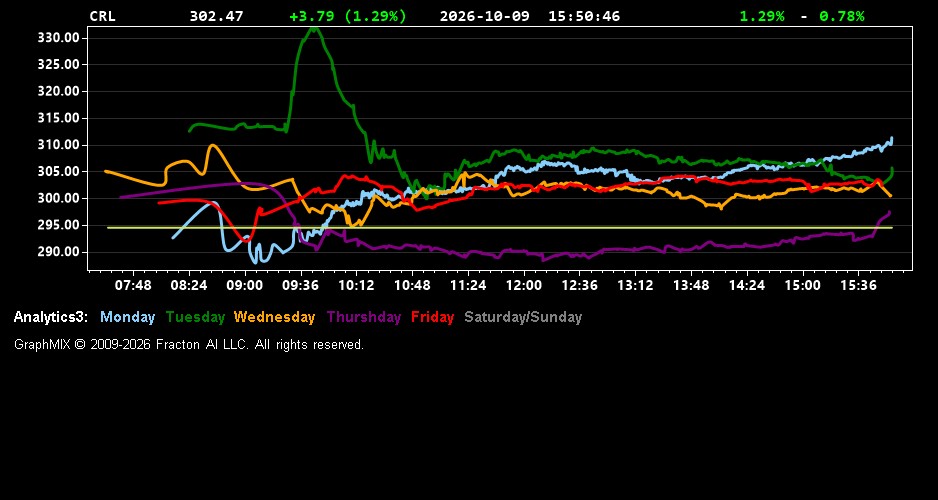Click the 0.78% range value at top right
938x500 pixels.
coord(842,17)
